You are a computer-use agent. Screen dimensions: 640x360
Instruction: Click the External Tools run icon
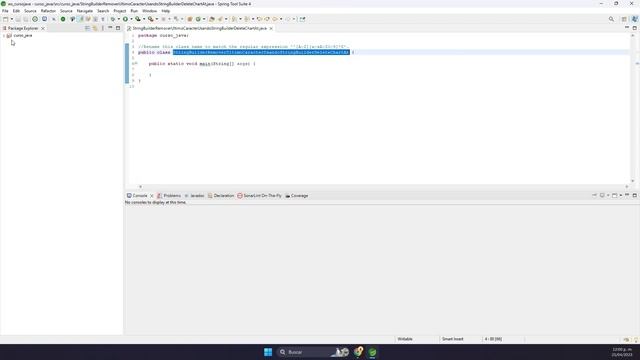coord(151,19)
